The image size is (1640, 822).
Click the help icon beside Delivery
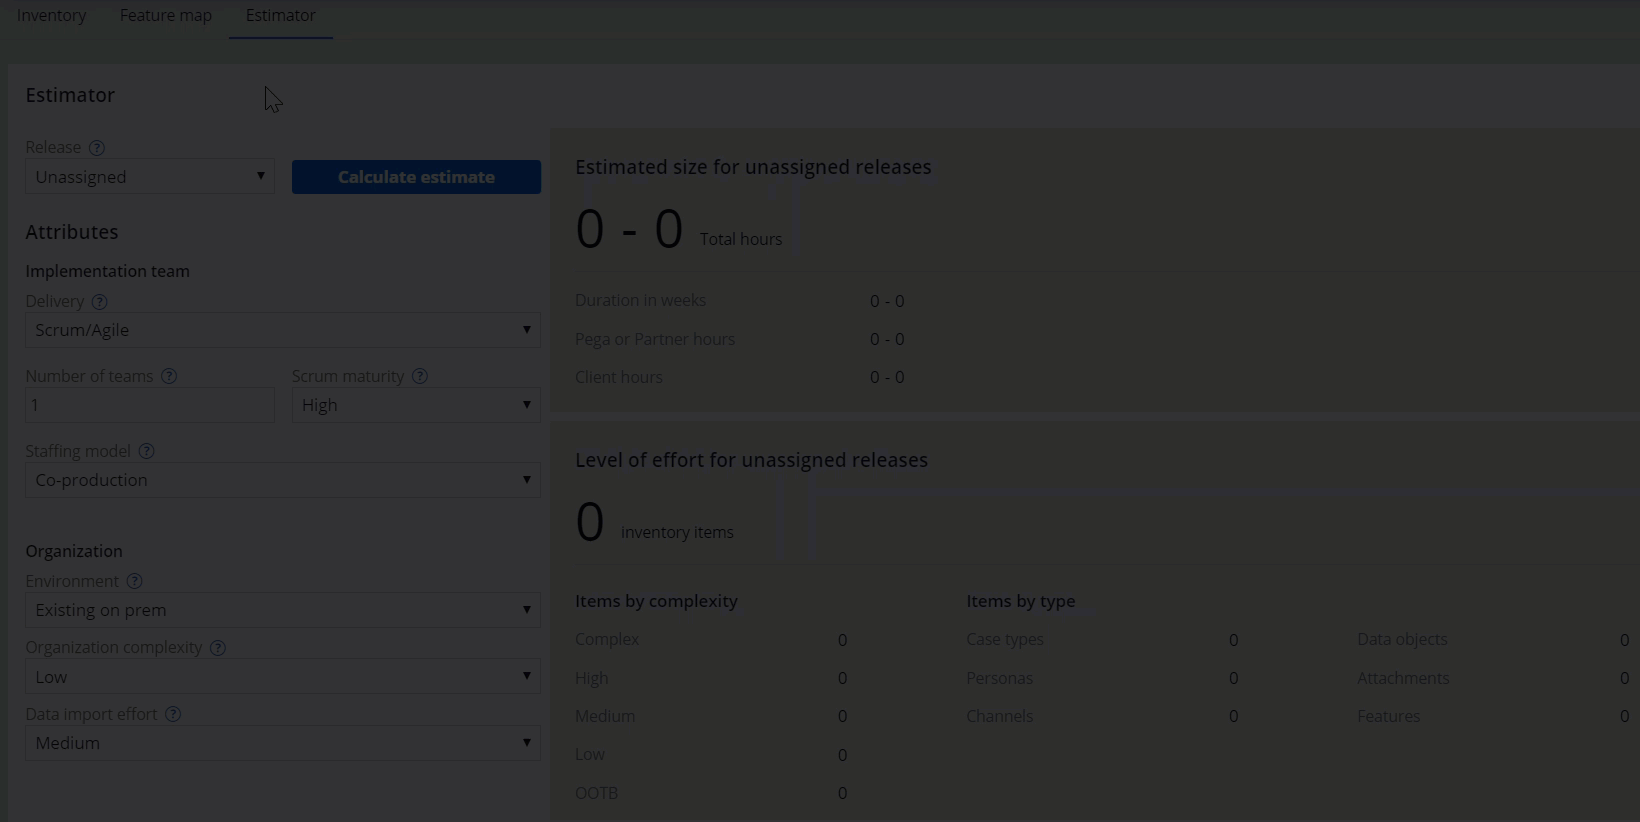coord(99,302)
